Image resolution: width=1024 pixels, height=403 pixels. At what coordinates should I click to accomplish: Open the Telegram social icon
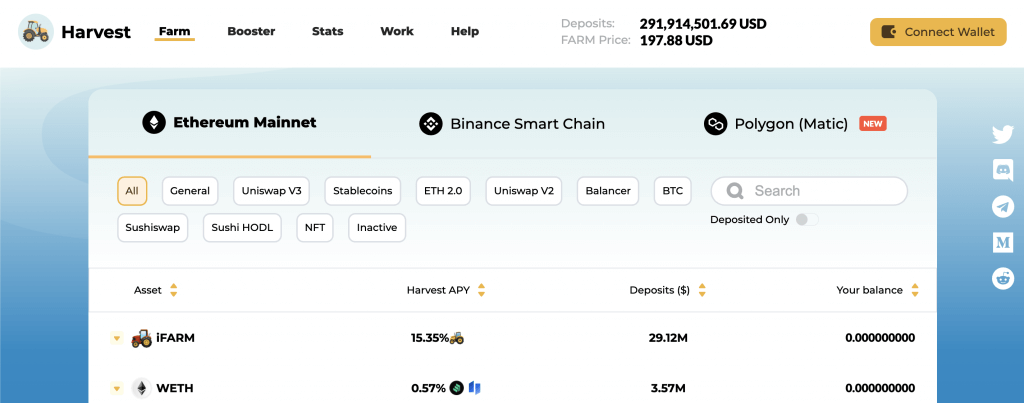1002,207
